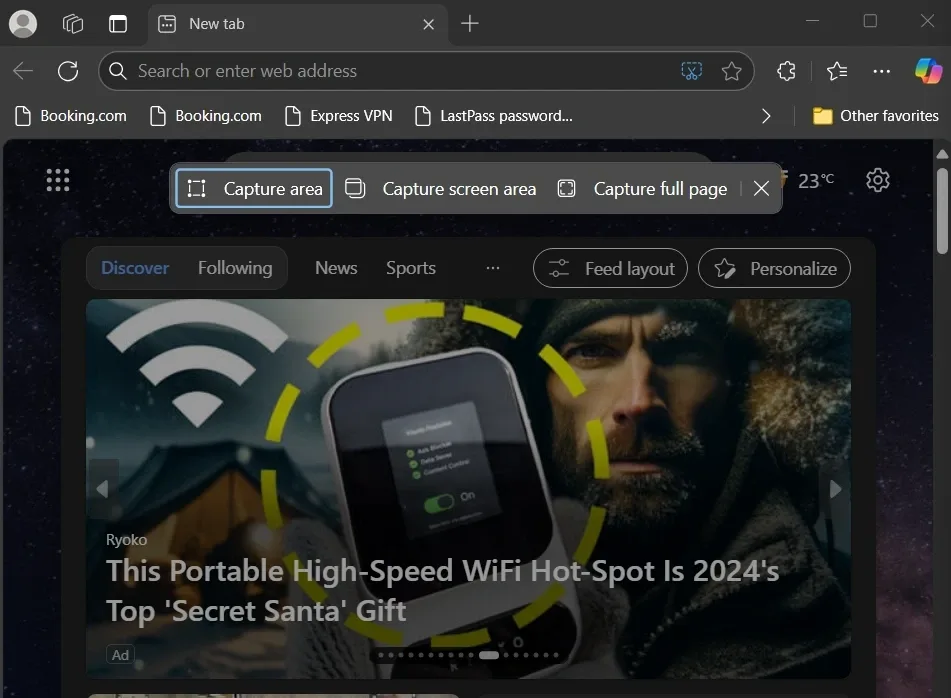The width and height of the screenshot is (951, 698).
Task: Expand the favorites bar overflow chevron
Action: click(766, 116)
